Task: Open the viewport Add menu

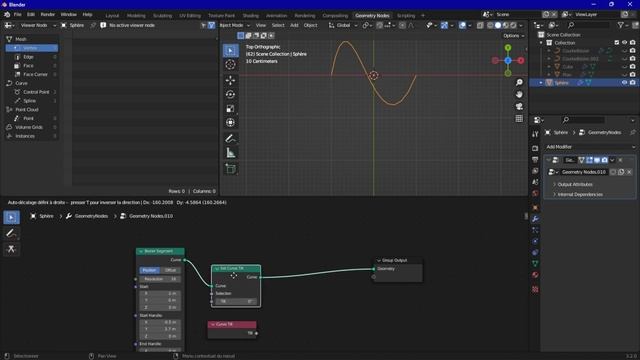Action: 294,25
